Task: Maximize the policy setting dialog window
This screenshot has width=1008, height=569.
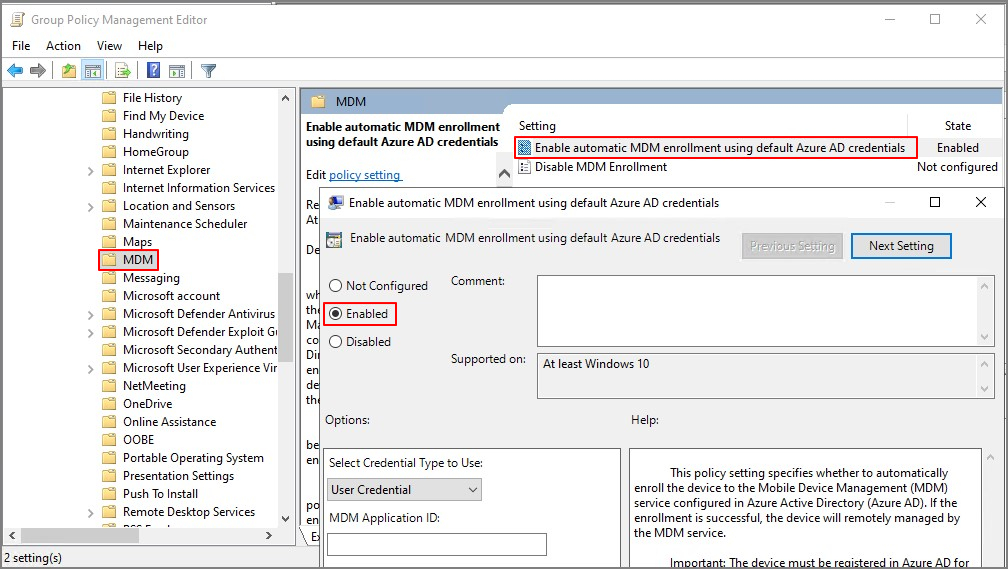Action: pyautogui.click(x=935, y=203)
